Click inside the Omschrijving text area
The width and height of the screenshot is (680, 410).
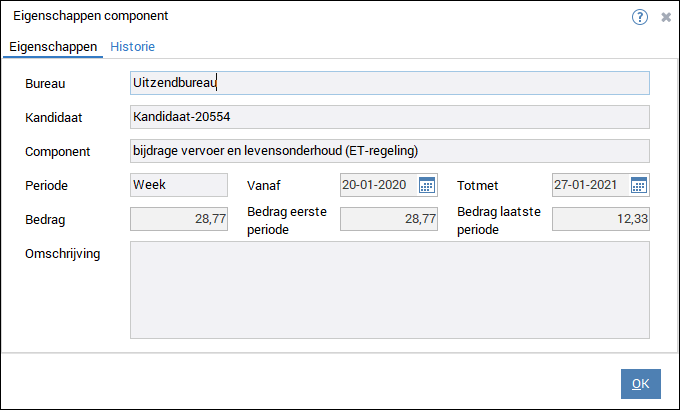pyautogui.click(x=389, y=290)
